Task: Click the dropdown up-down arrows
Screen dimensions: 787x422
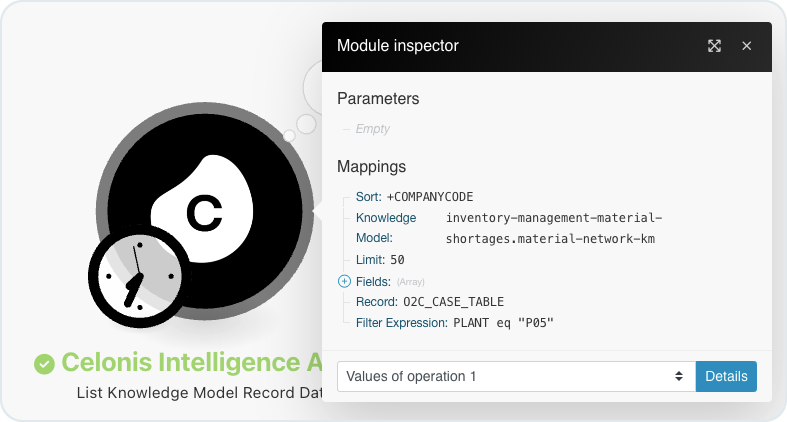Action: (679, 376)
